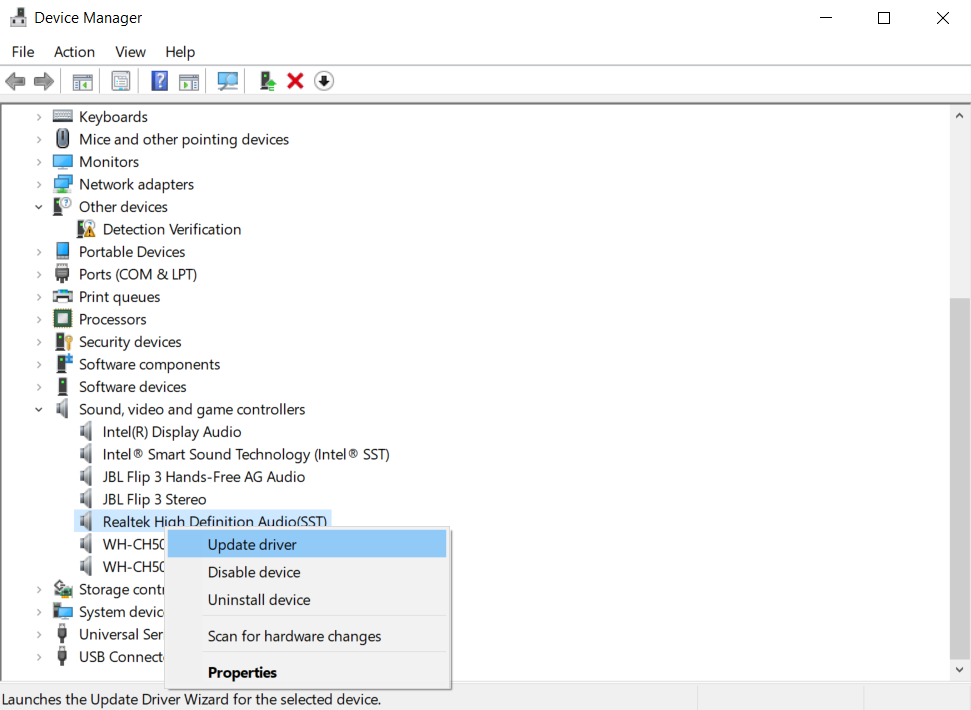
Task: Choose Update driver from context menu
Action: [307, 545]
